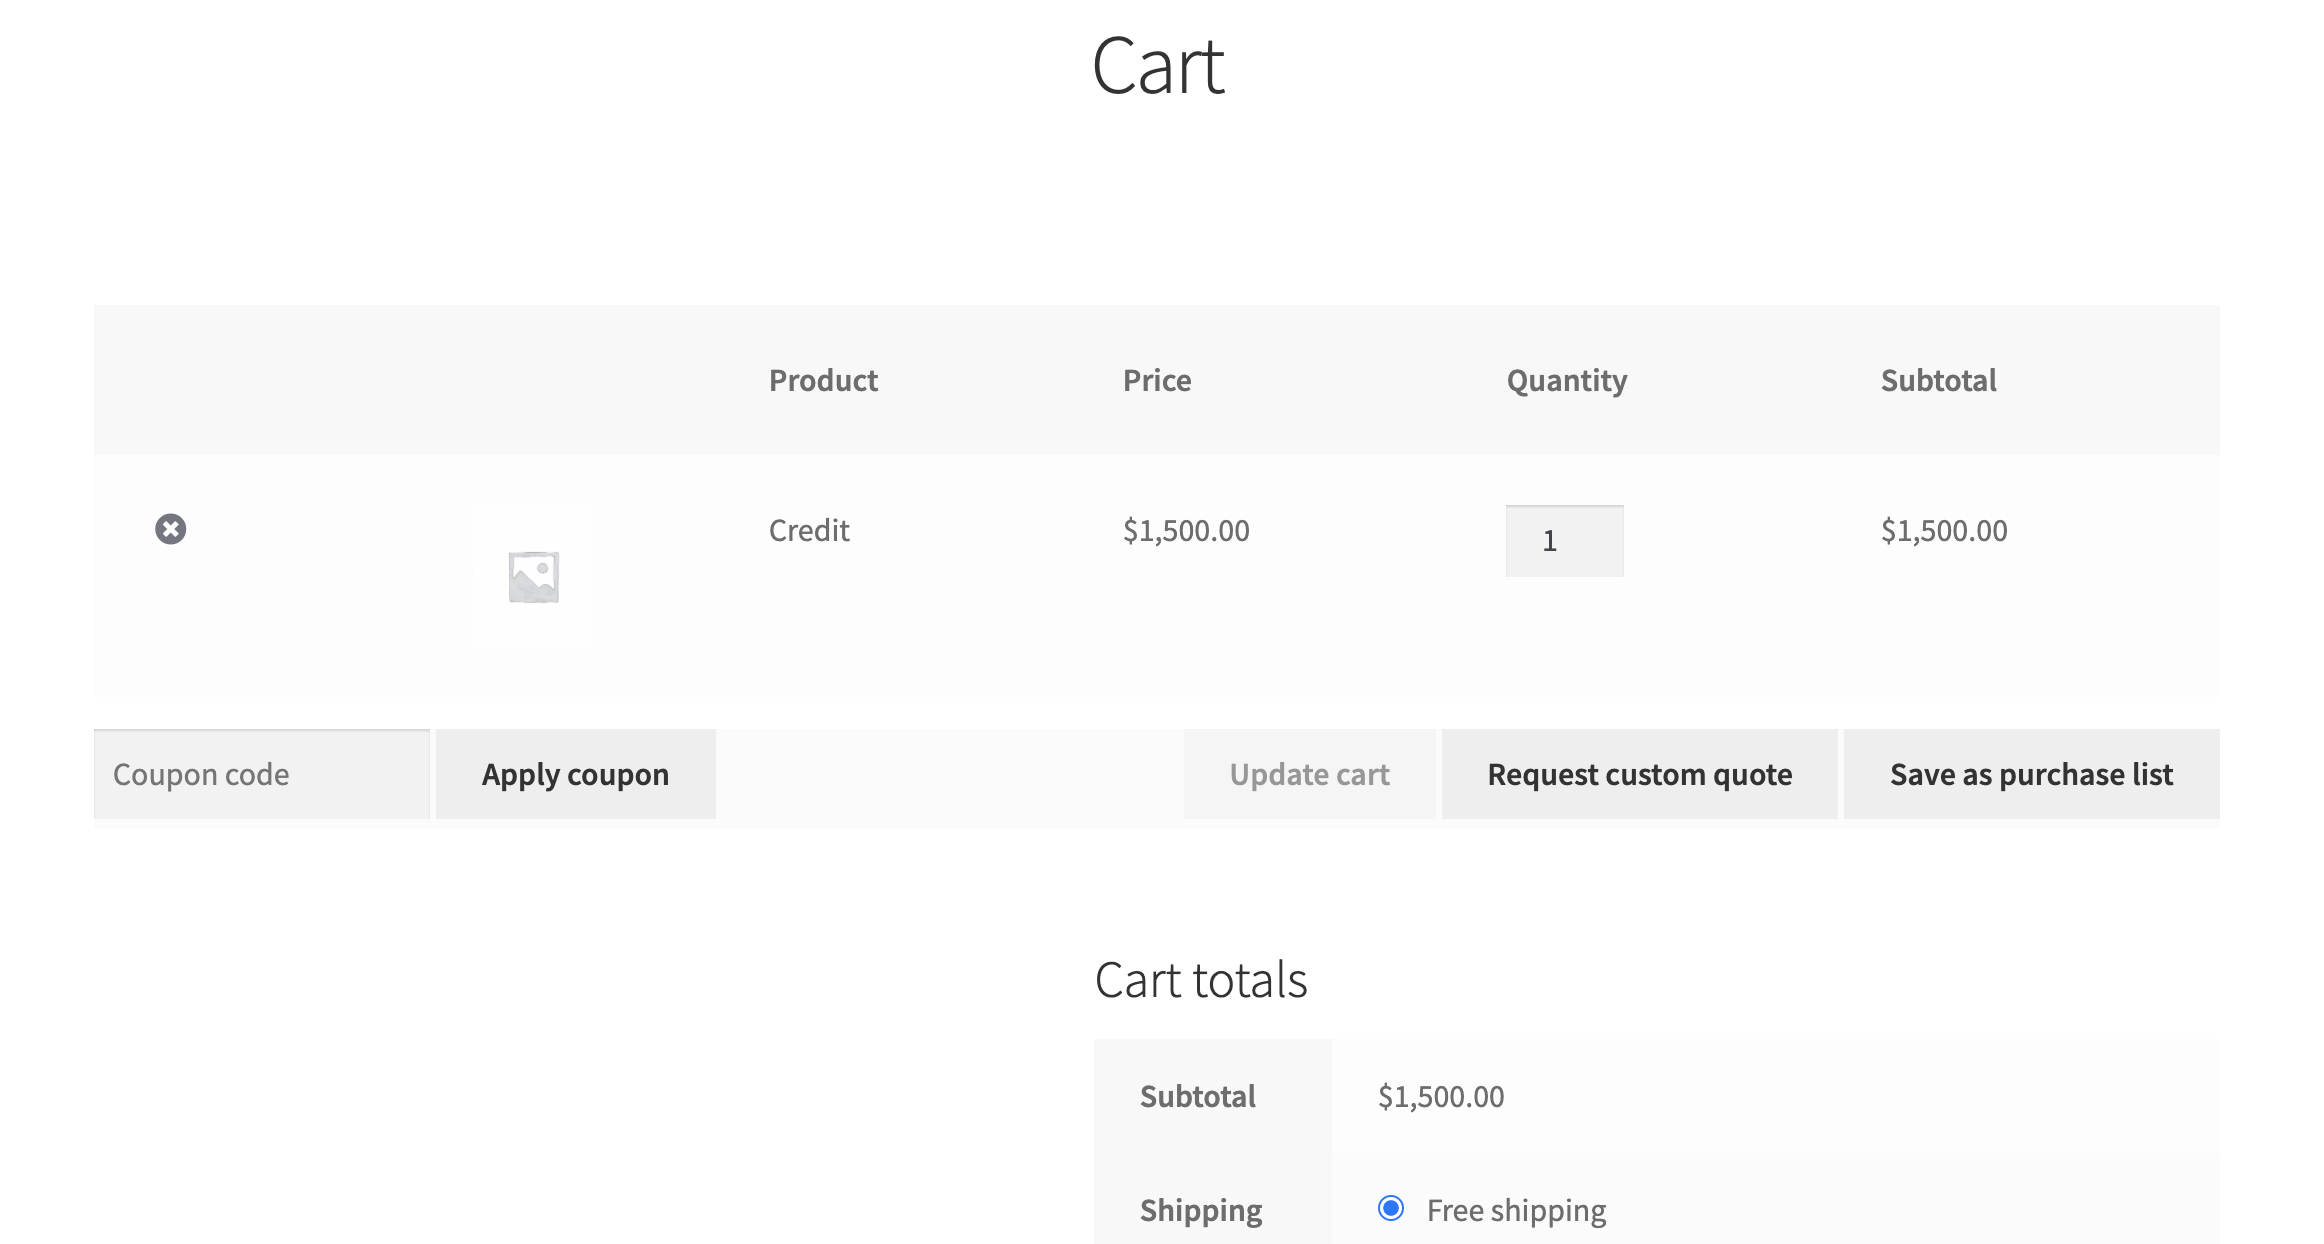Open the Credit product link
The height and width of the screenshot is (1244, 2324).
pyautogui.click(x=808, y=530)
